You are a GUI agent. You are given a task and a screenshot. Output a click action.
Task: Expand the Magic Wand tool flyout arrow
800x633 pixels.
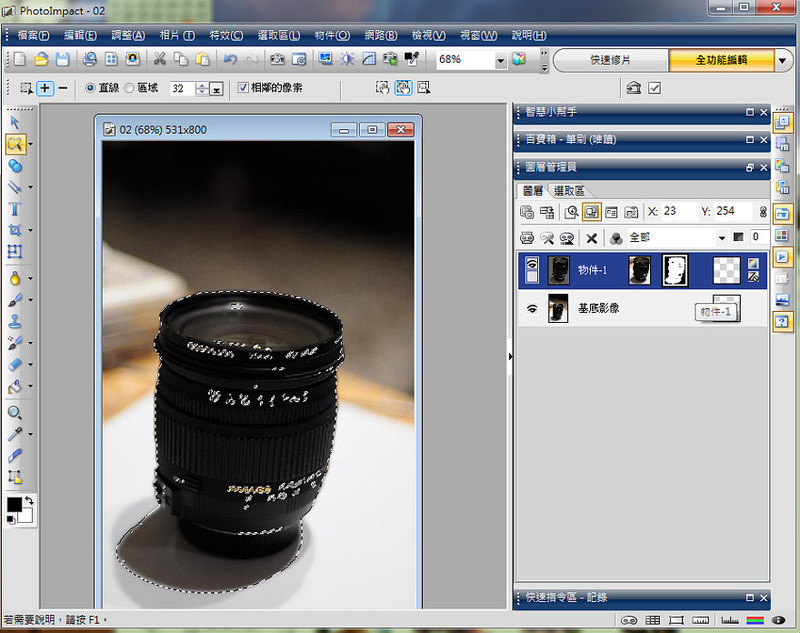click(31, 145)
